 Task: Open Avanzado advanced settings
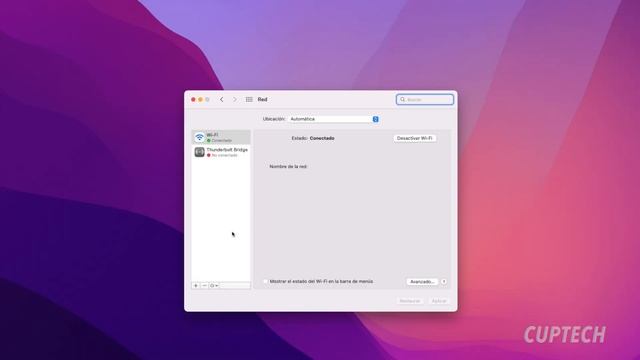[x=422, y=282]
